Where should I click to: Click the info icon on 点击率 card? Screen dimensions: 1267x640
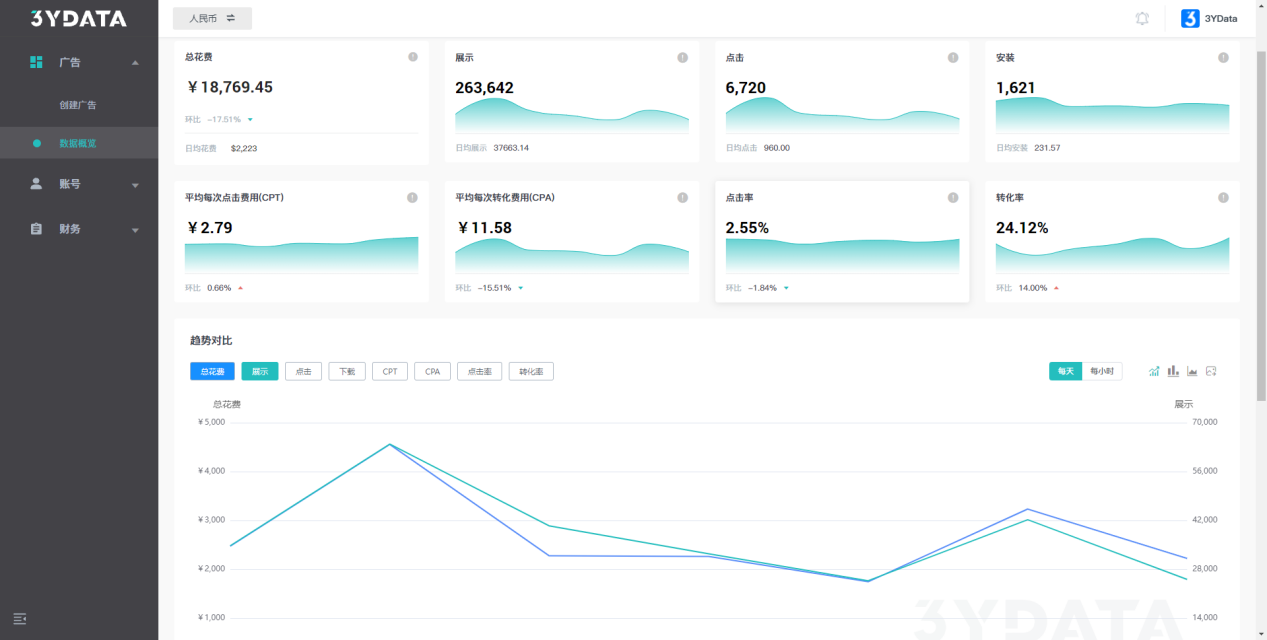(953, 198)
